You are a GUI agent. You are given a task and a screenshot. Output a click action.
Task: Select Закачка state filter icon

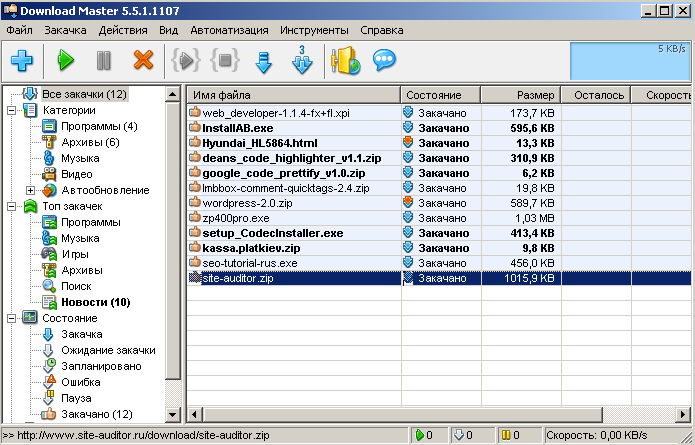click(x=48, y=334)
